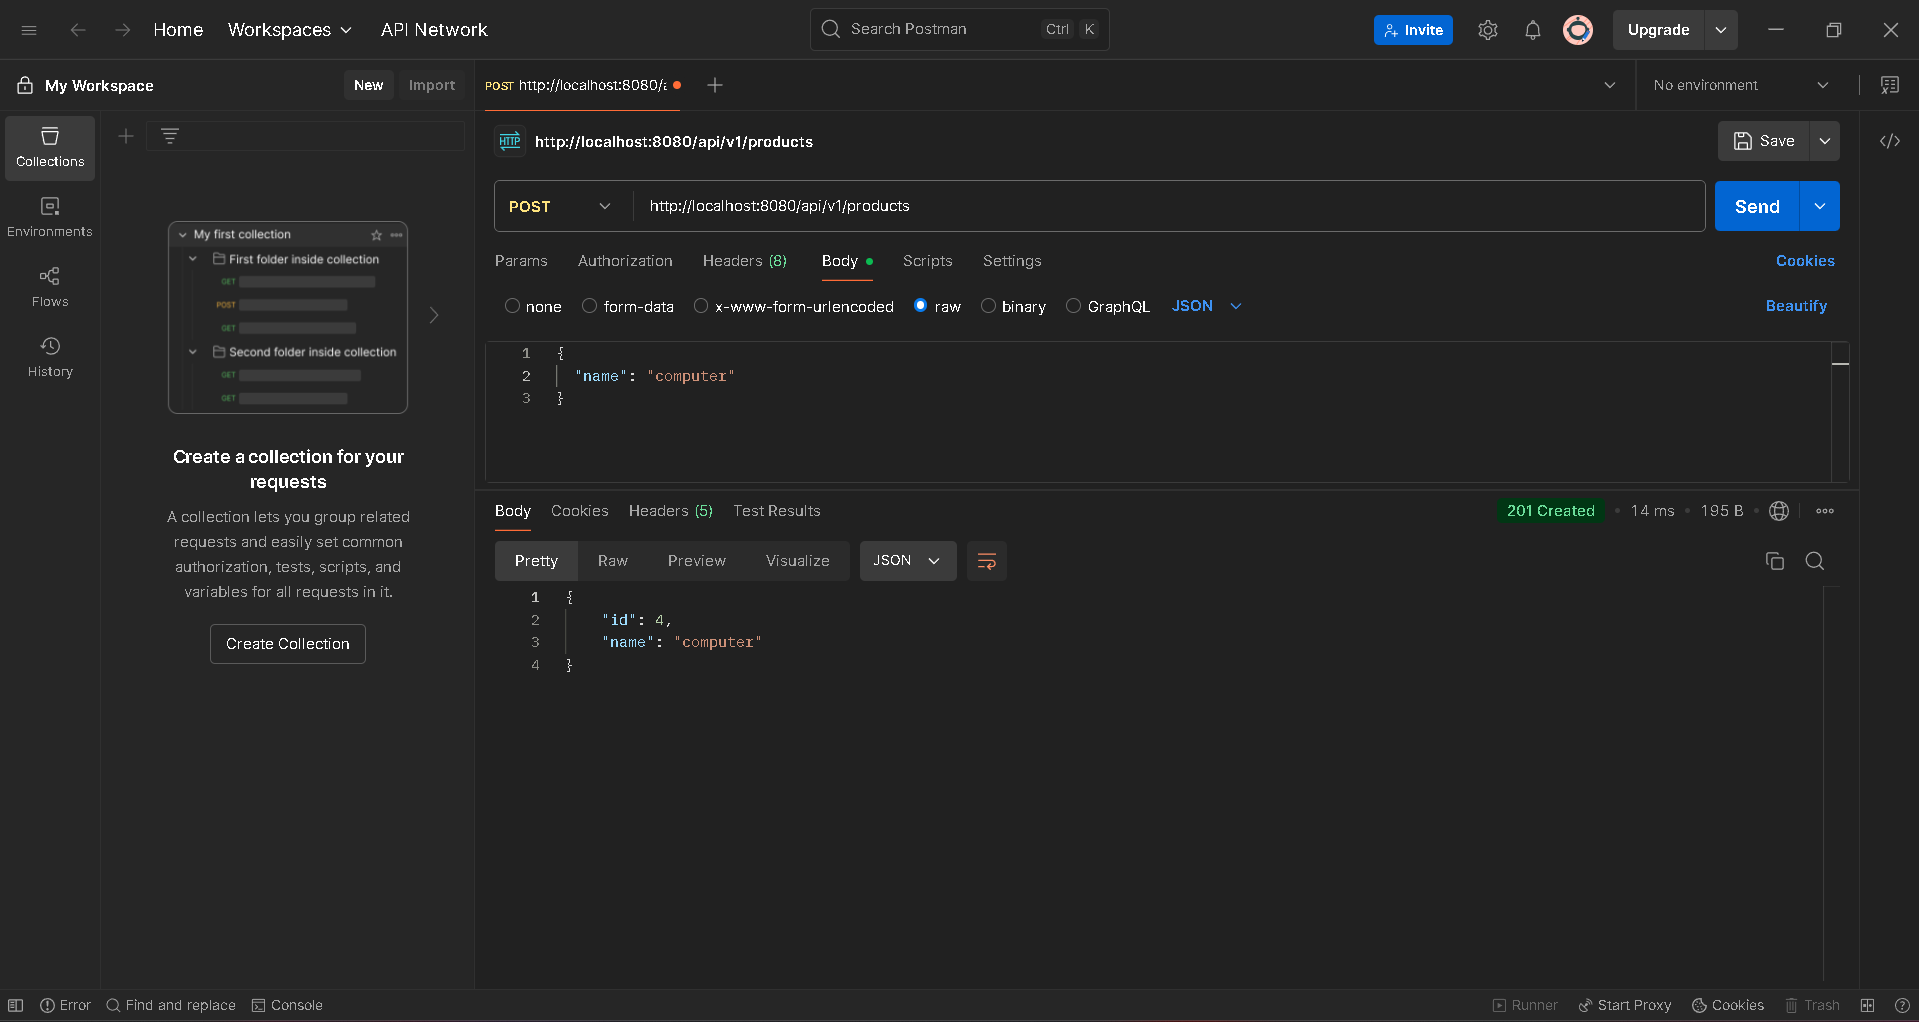Open the POST method dropdown
The height and width of the screenshot is (1022, 1919).
click(x=562, y=206)
